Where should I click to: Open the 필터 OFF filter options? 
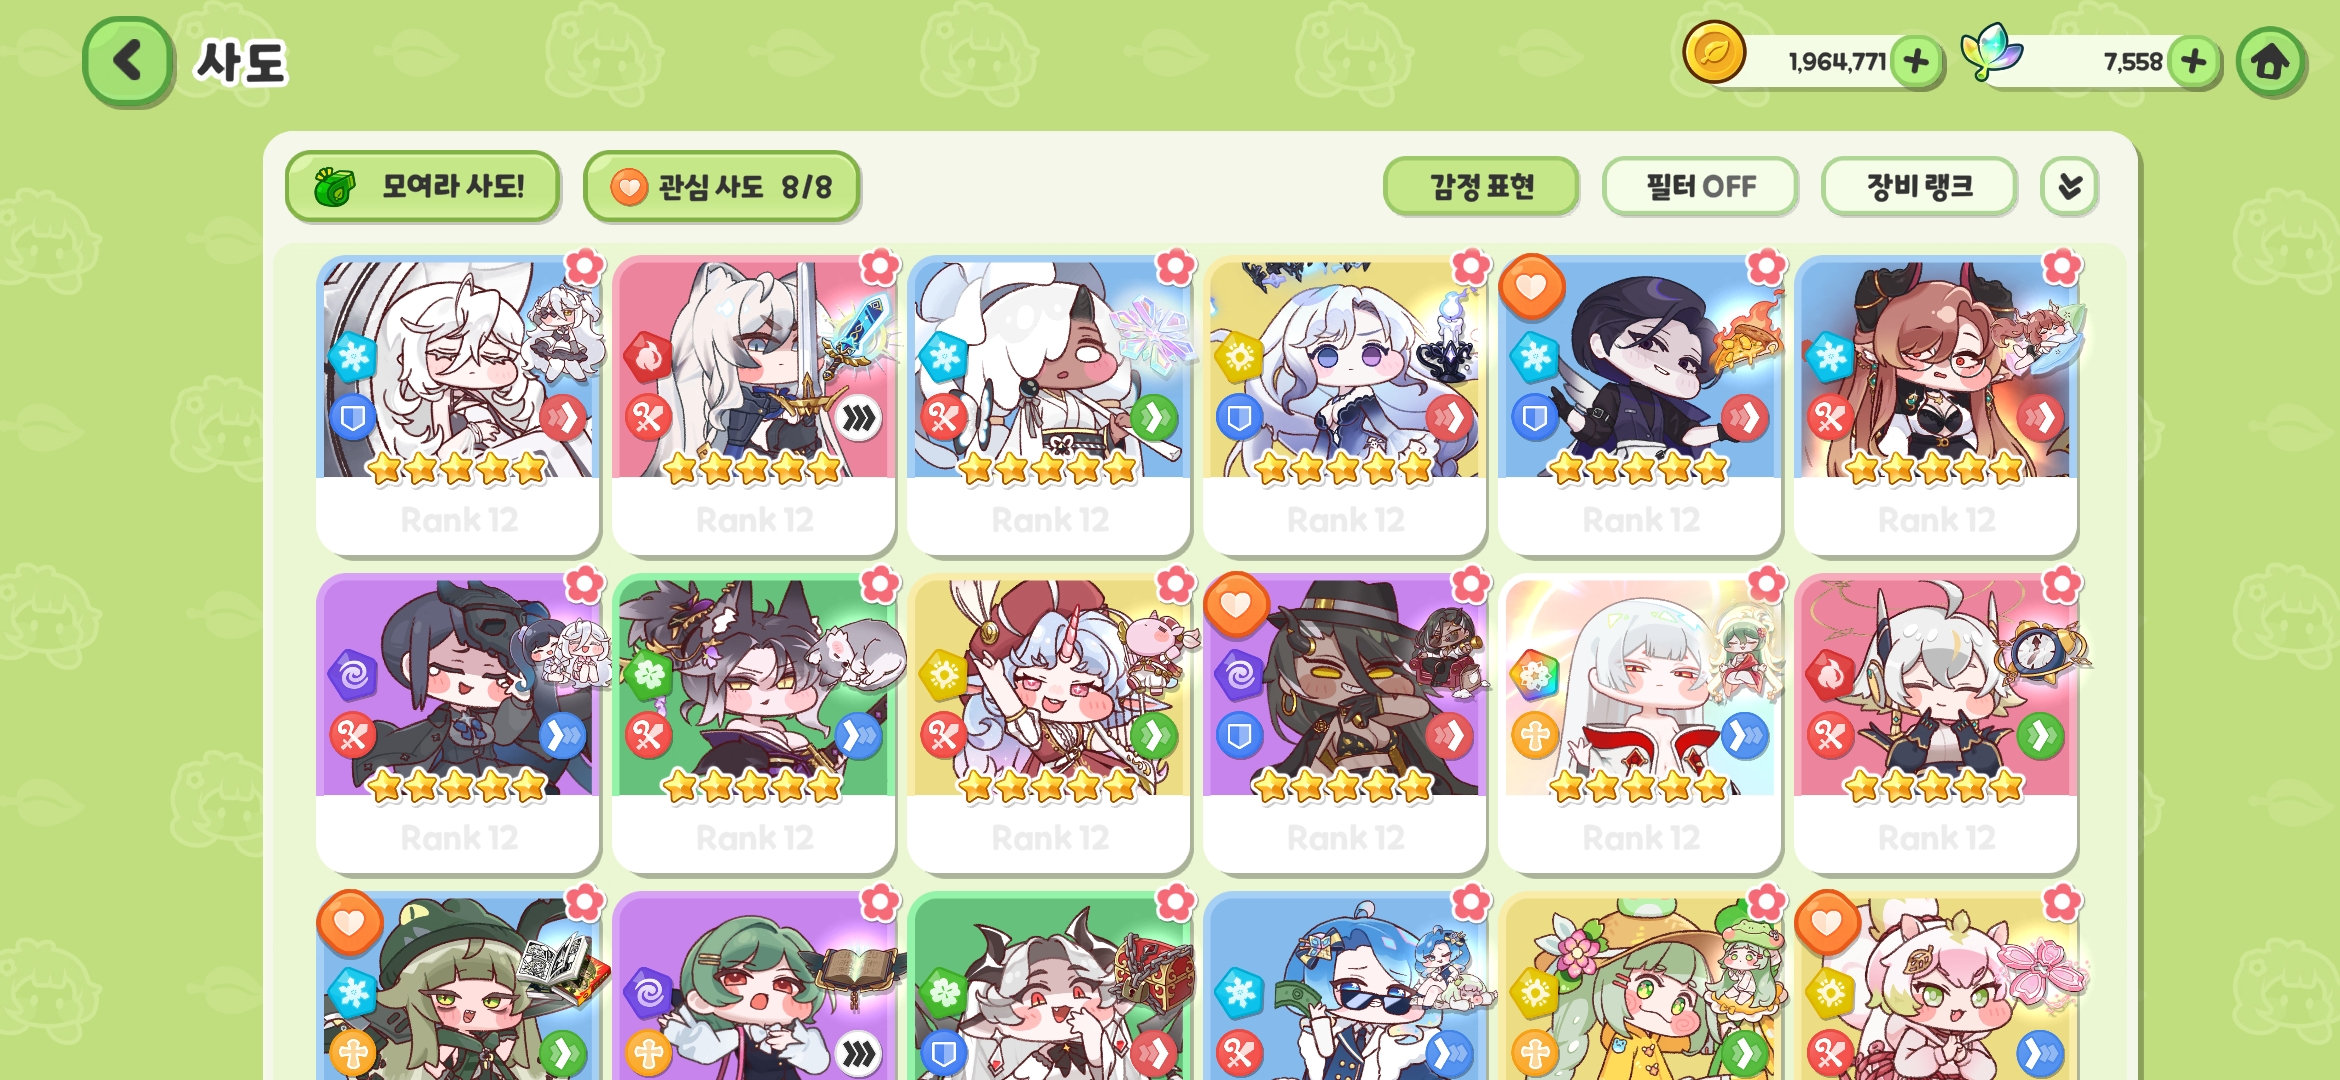click(1700, 186)
